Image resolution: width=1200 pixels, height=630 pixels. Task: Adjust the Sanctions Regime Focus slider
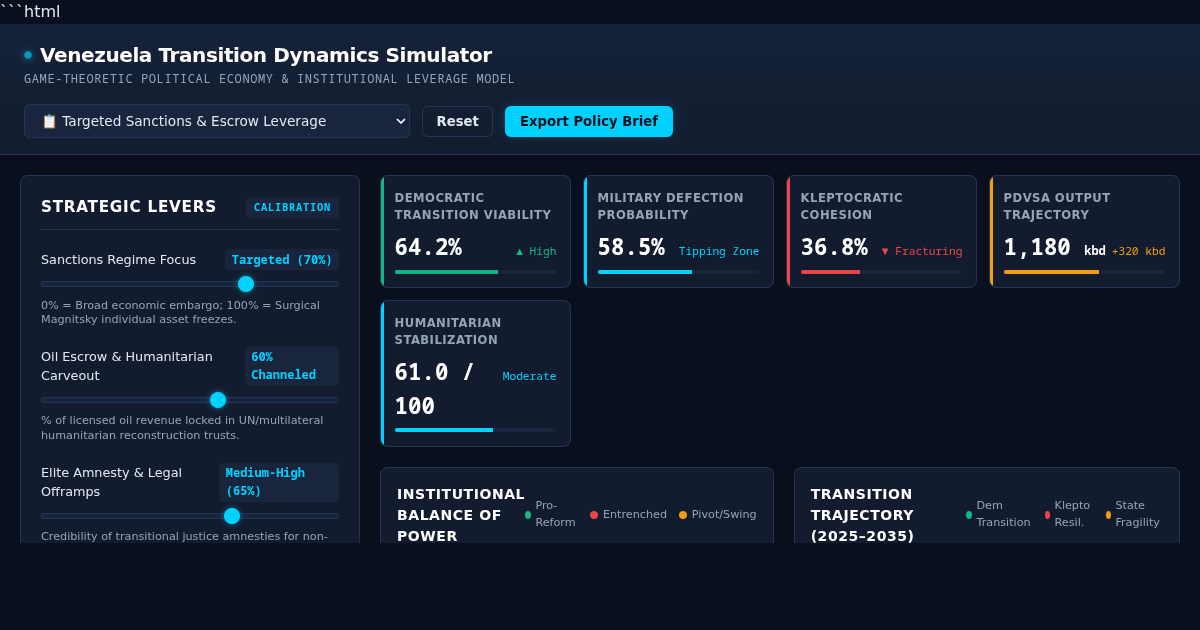click(x=190, y=284)
